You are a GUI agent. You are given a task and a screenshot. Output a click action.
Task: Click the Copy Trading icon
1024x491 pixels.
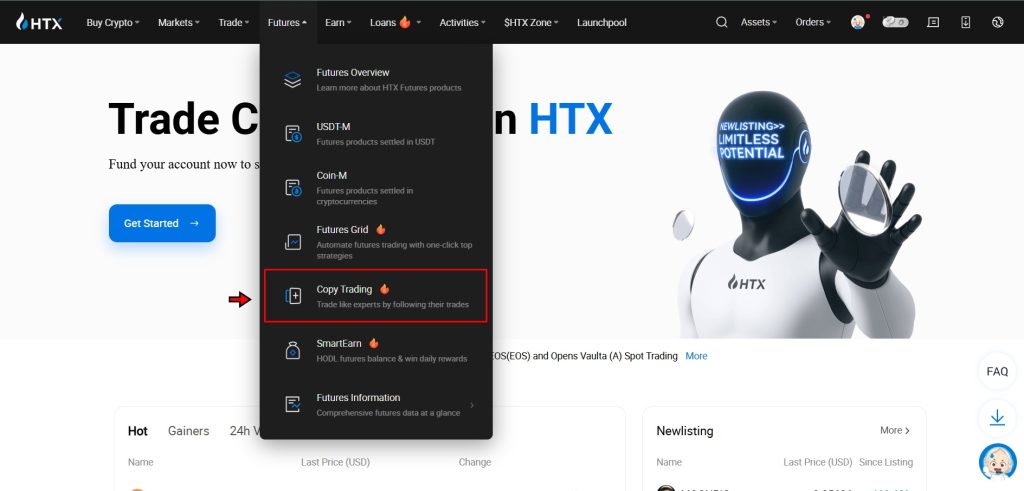(x=293, y=296)
